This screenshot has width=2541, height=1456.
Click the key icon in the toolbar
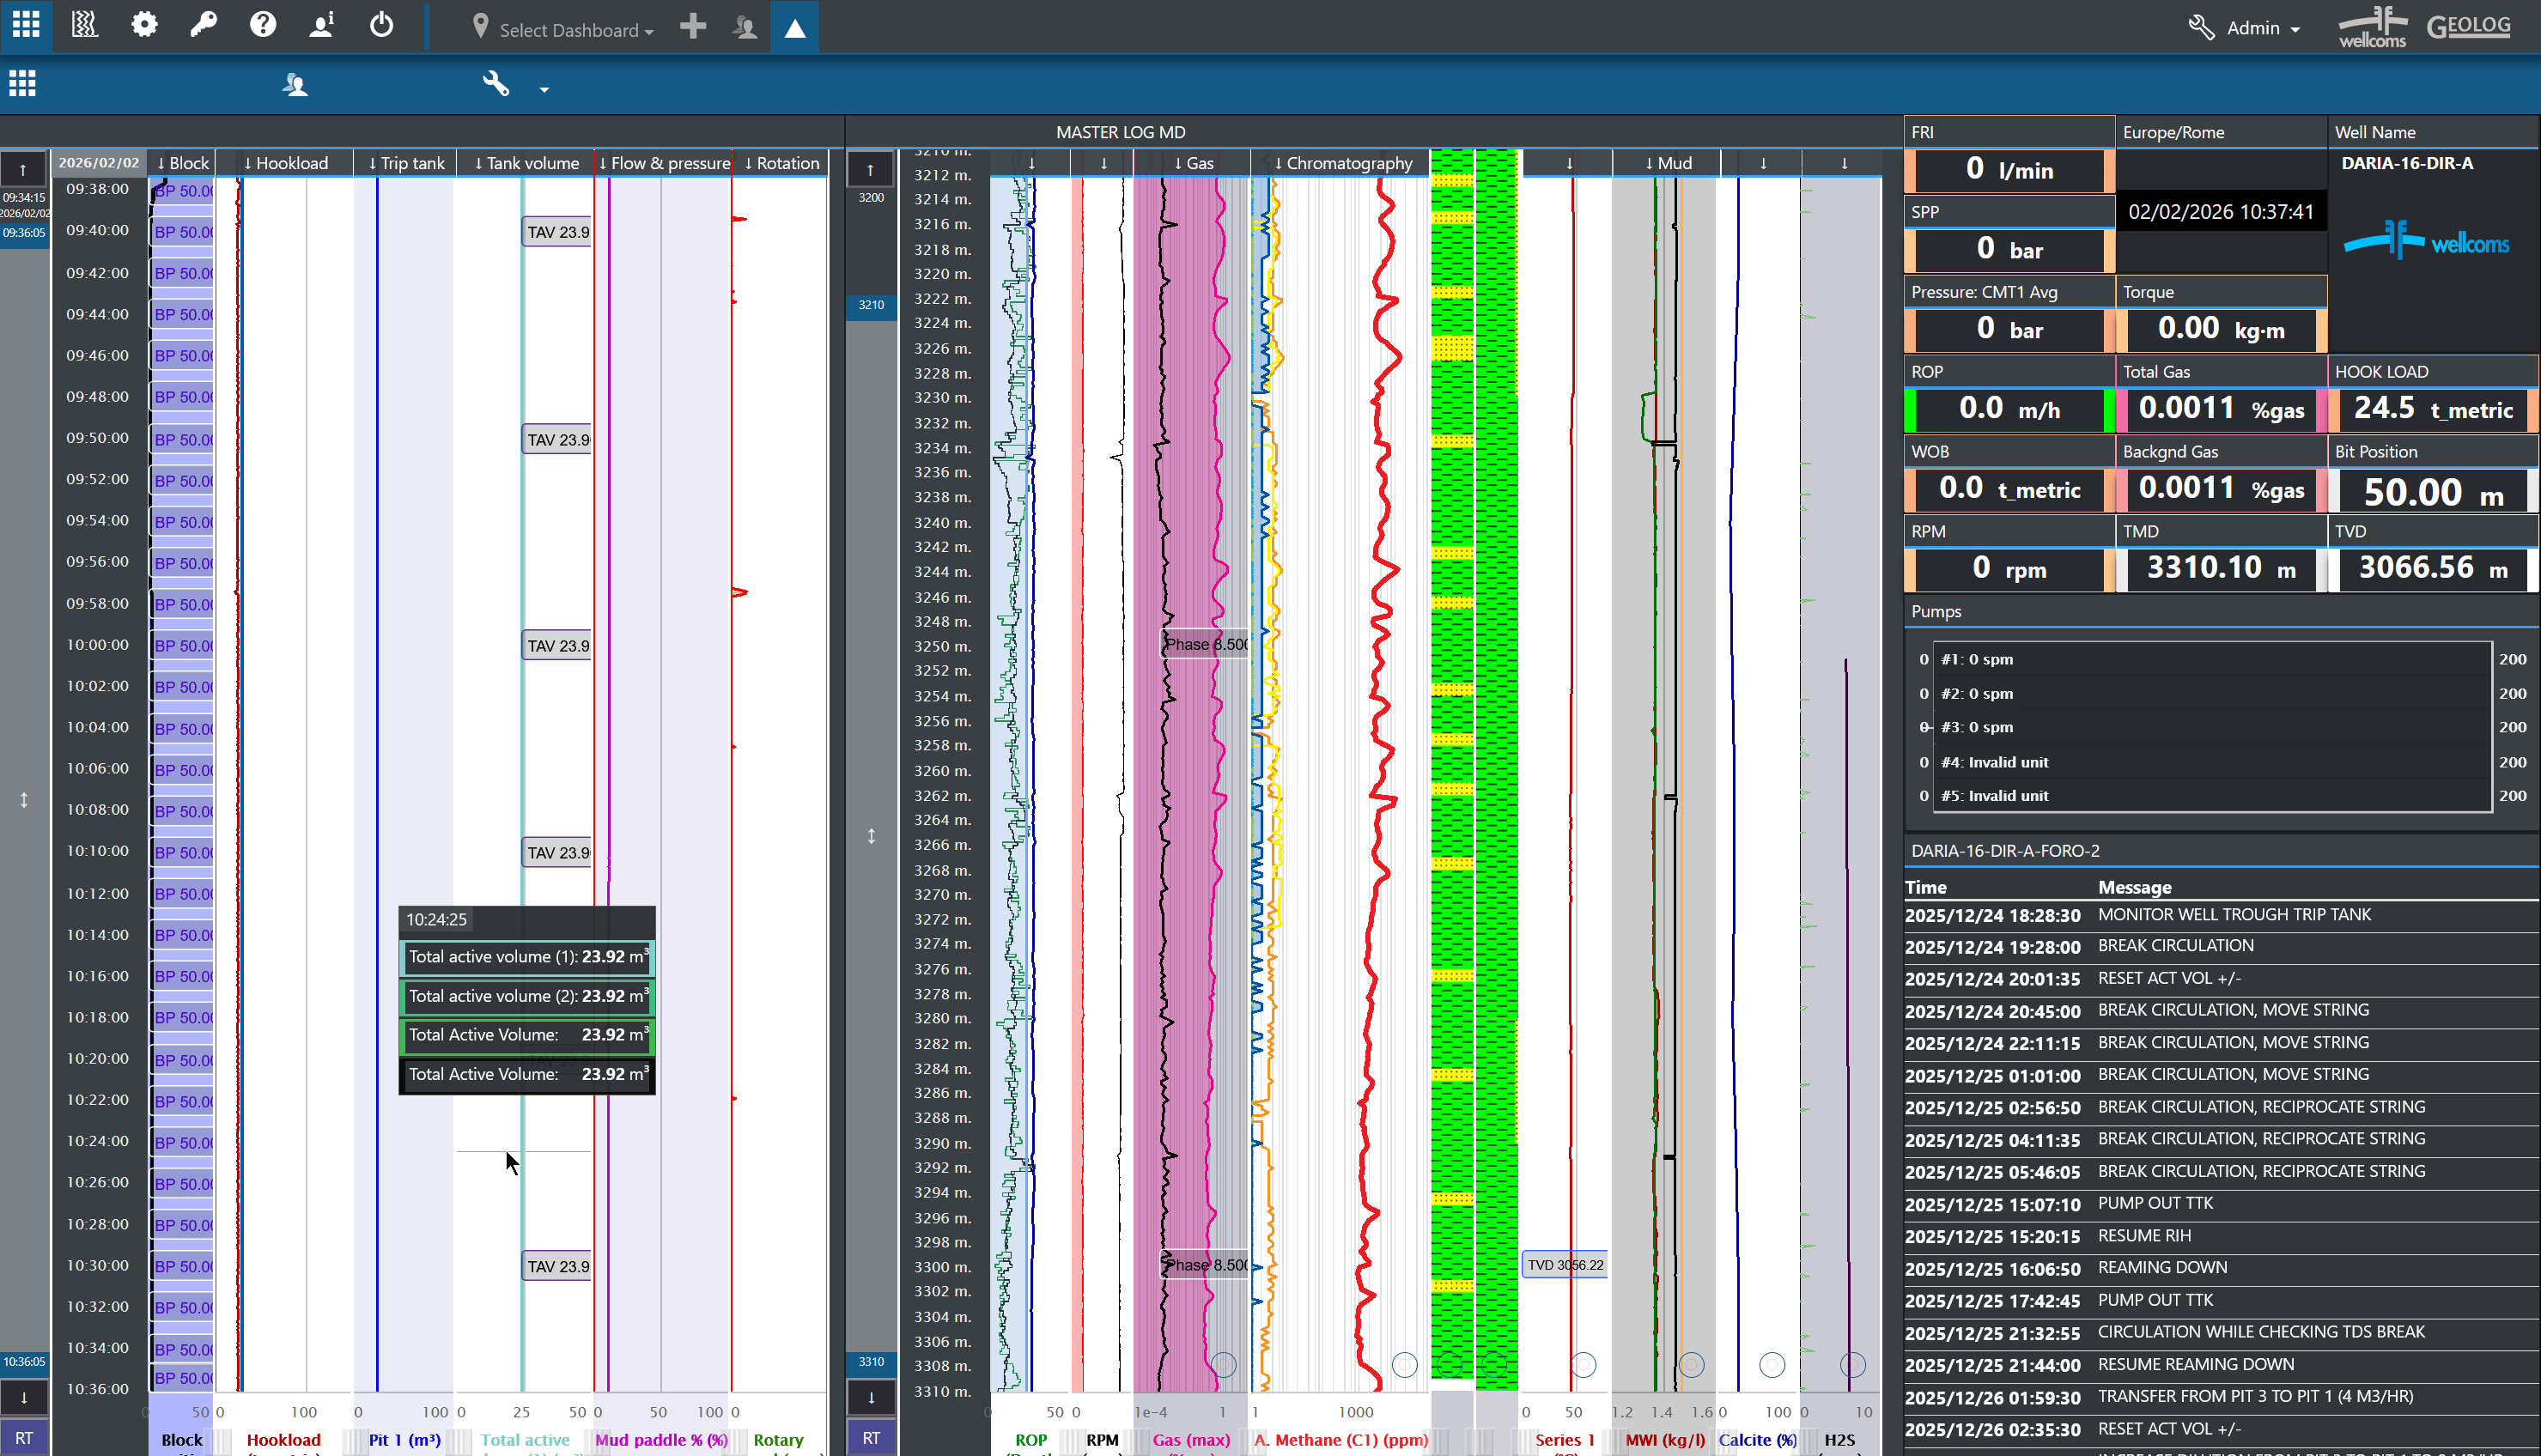(x=204, y=25)
